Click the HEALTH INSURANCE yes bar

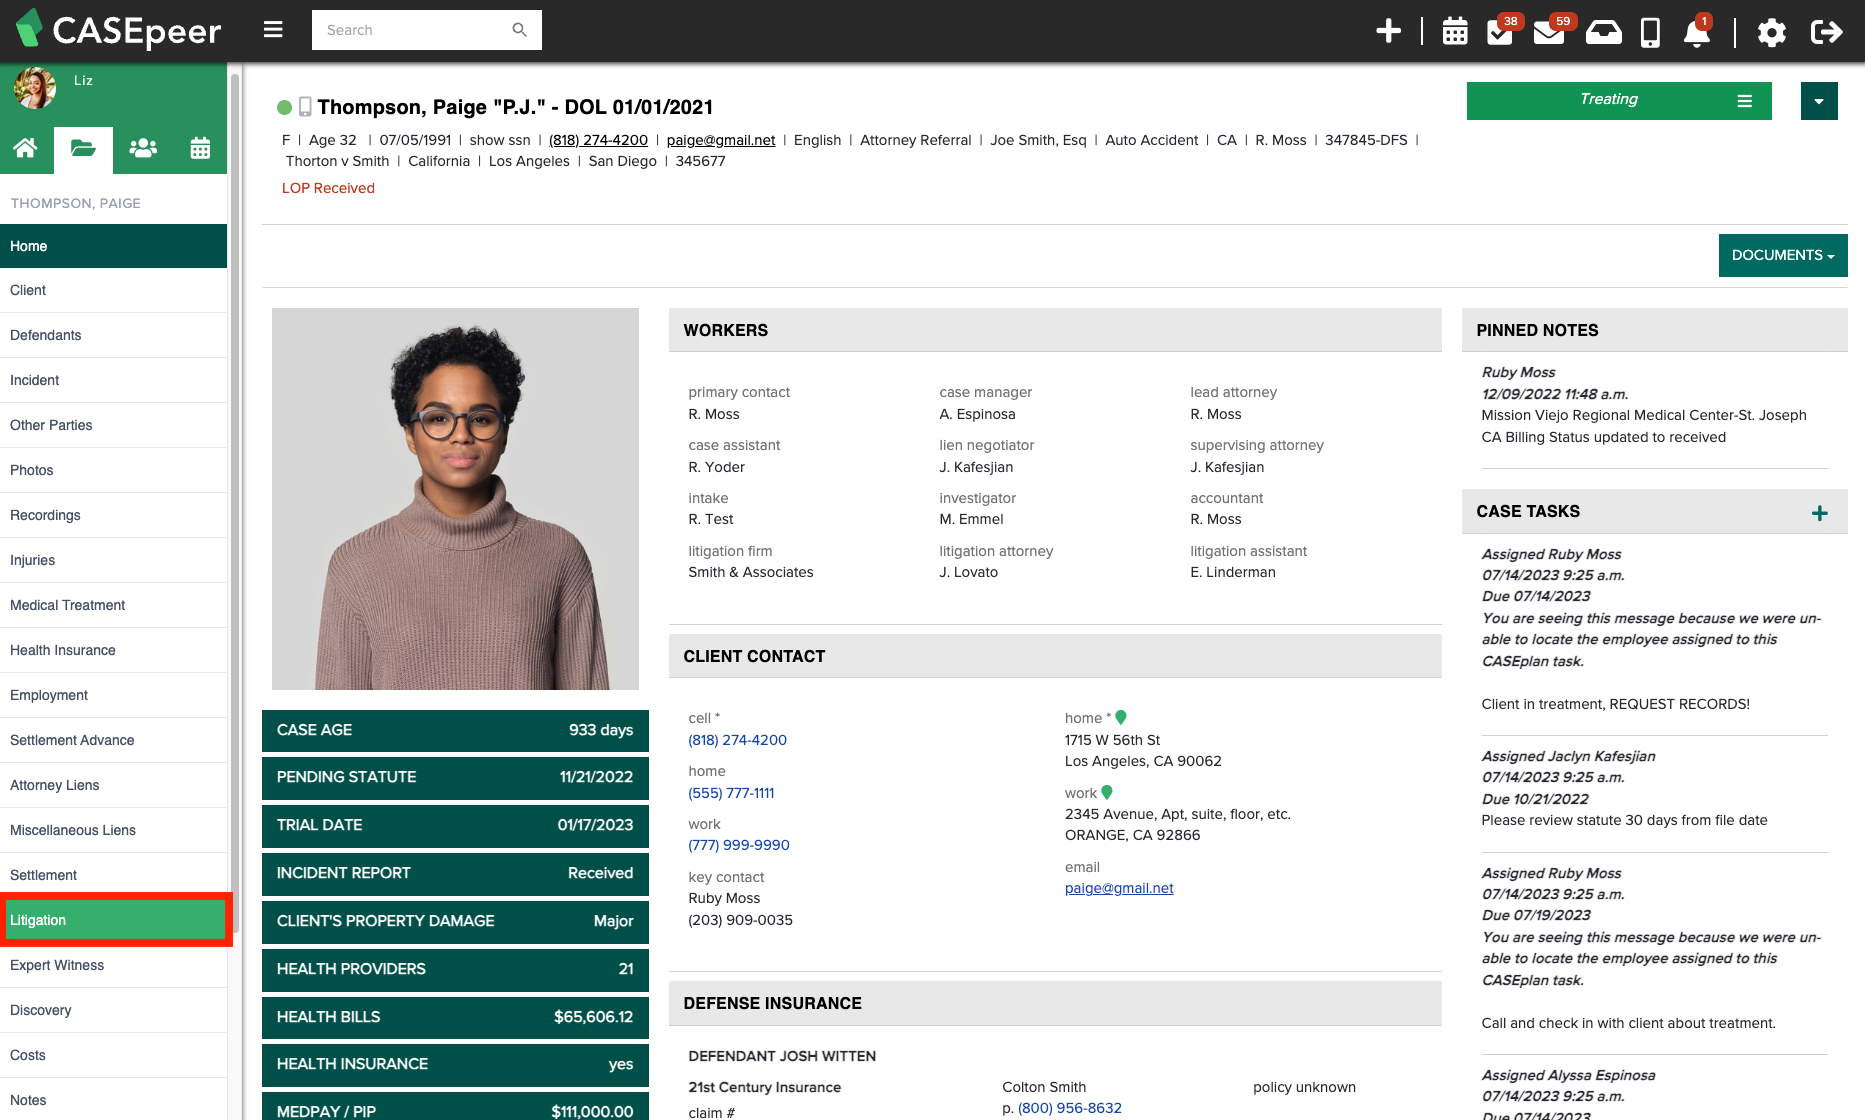point(455,1064)
